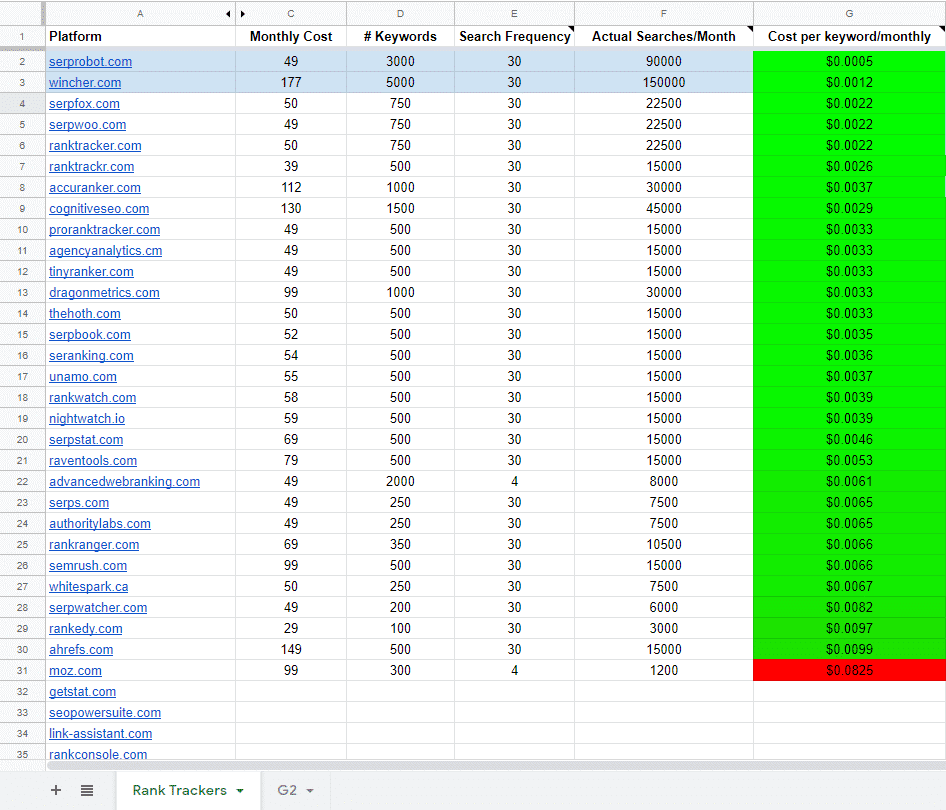Image resolution: width=946 pixels, height=810 pixels.
Task: Select column D header
Action: [x=401, y=13]
